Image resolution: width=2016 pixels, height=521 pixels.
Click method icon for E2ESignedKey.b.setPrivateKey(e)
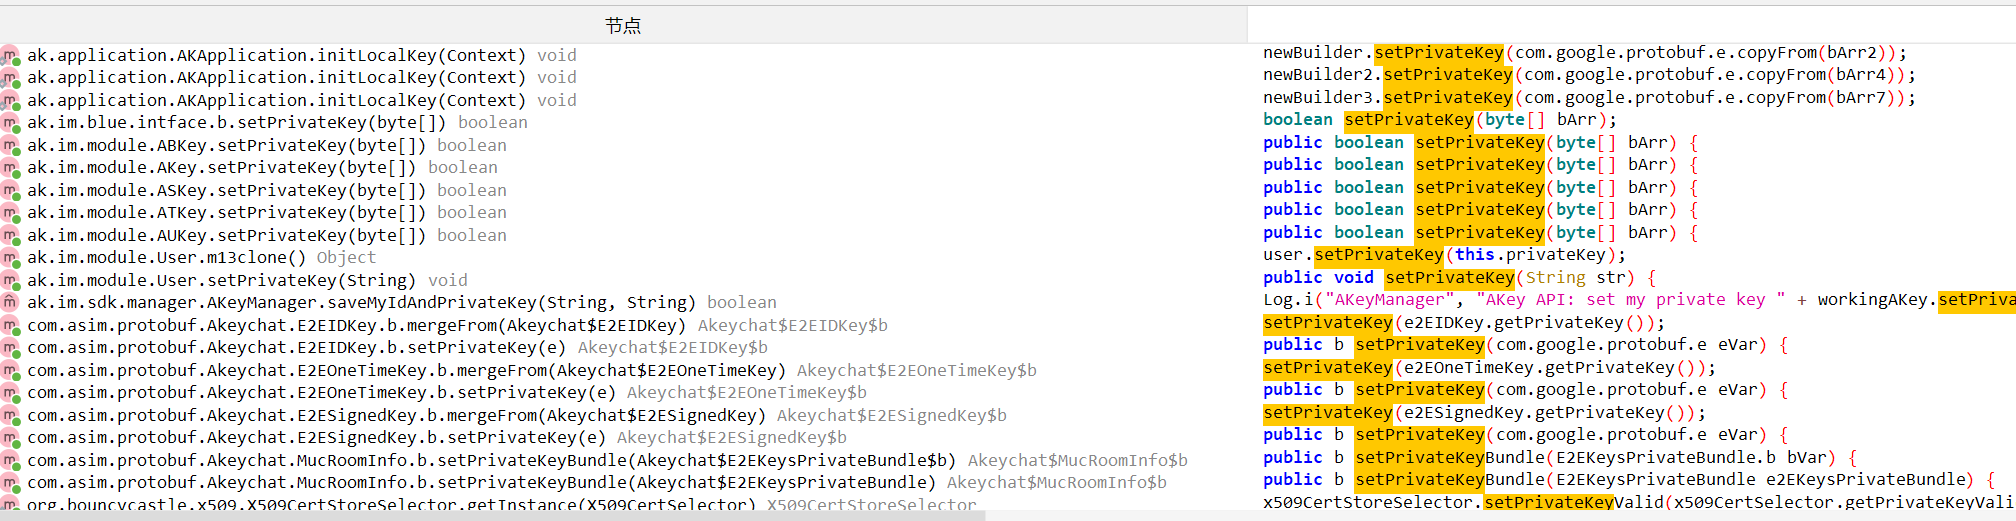coord(10,438)
